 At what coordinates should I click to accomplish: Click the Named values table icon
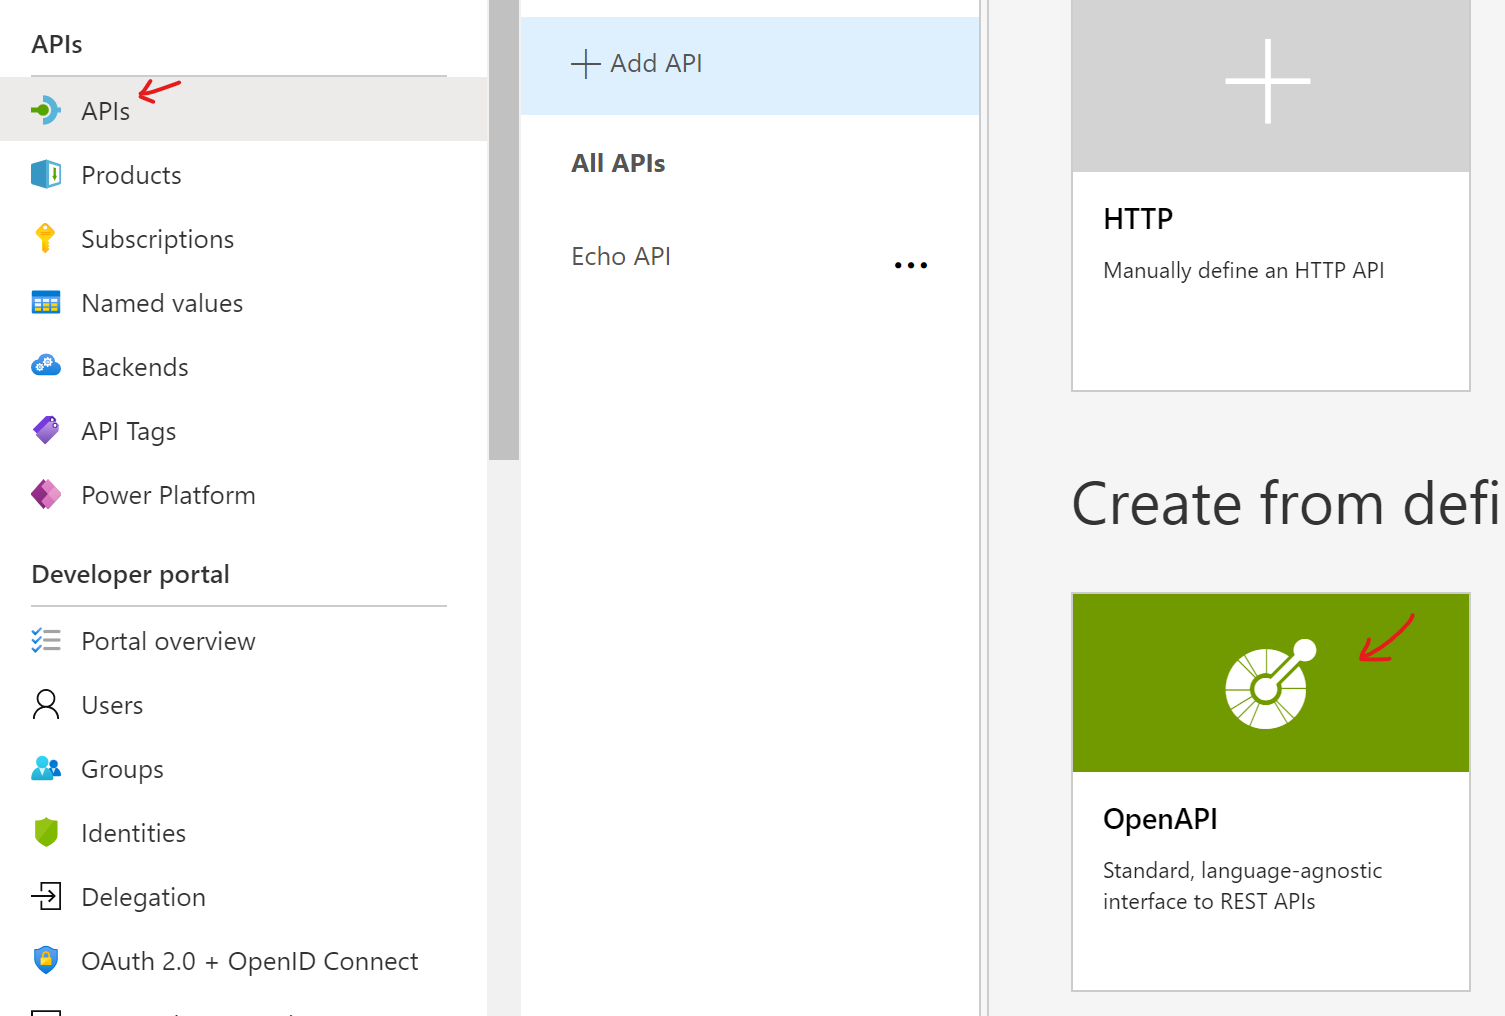[x=46, y=302]
